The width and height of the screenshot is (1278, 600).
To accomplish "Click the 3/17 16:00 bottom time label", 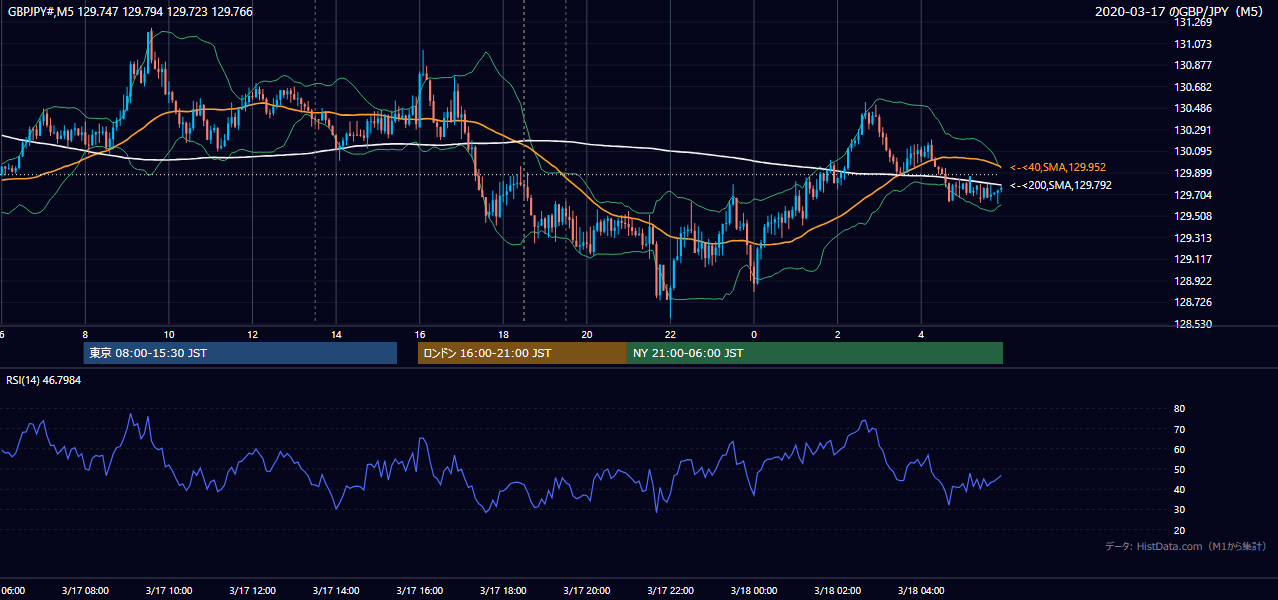I will [x=419, y=590].
